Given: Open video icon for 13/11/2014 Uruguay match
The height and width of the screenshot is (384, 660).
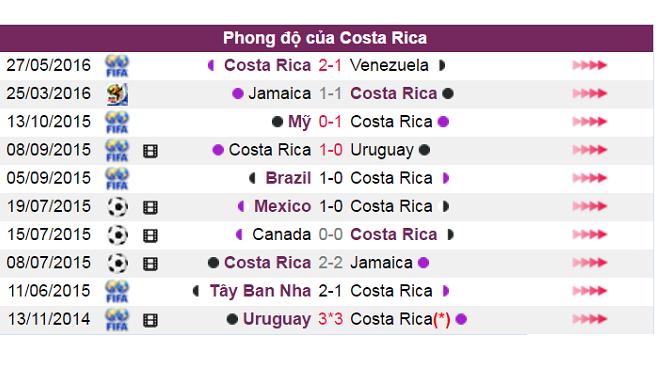Looking at the screenshot, I should [150, 320].
